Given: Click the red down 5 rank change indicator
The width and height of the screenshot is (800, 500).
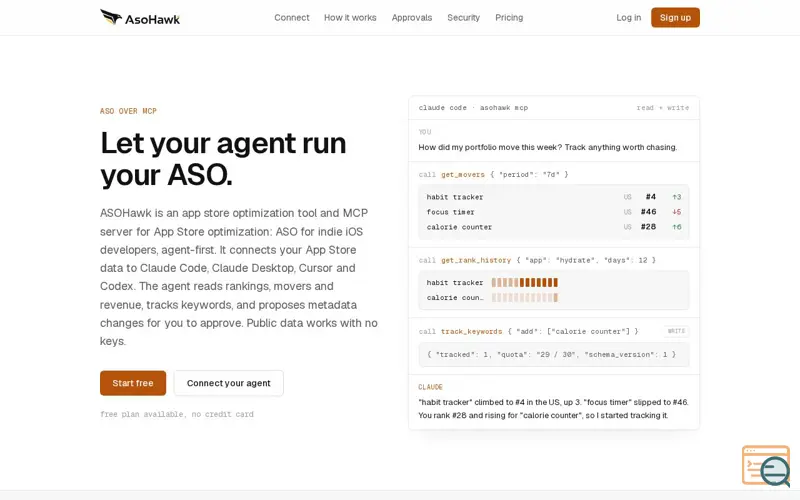Looking at the screenshot, I should pyautogui.click(x=677, y=212).
